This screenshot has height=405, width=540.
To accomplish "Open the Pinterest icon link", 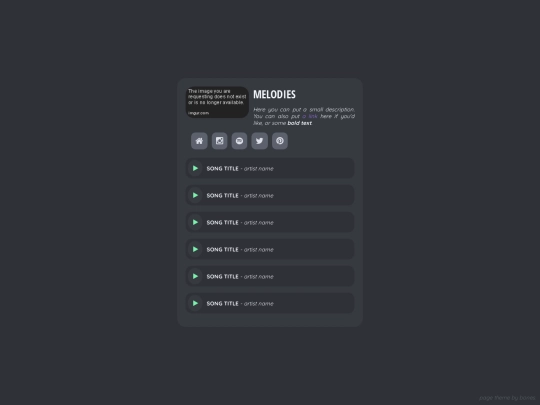I will (280, 141).
